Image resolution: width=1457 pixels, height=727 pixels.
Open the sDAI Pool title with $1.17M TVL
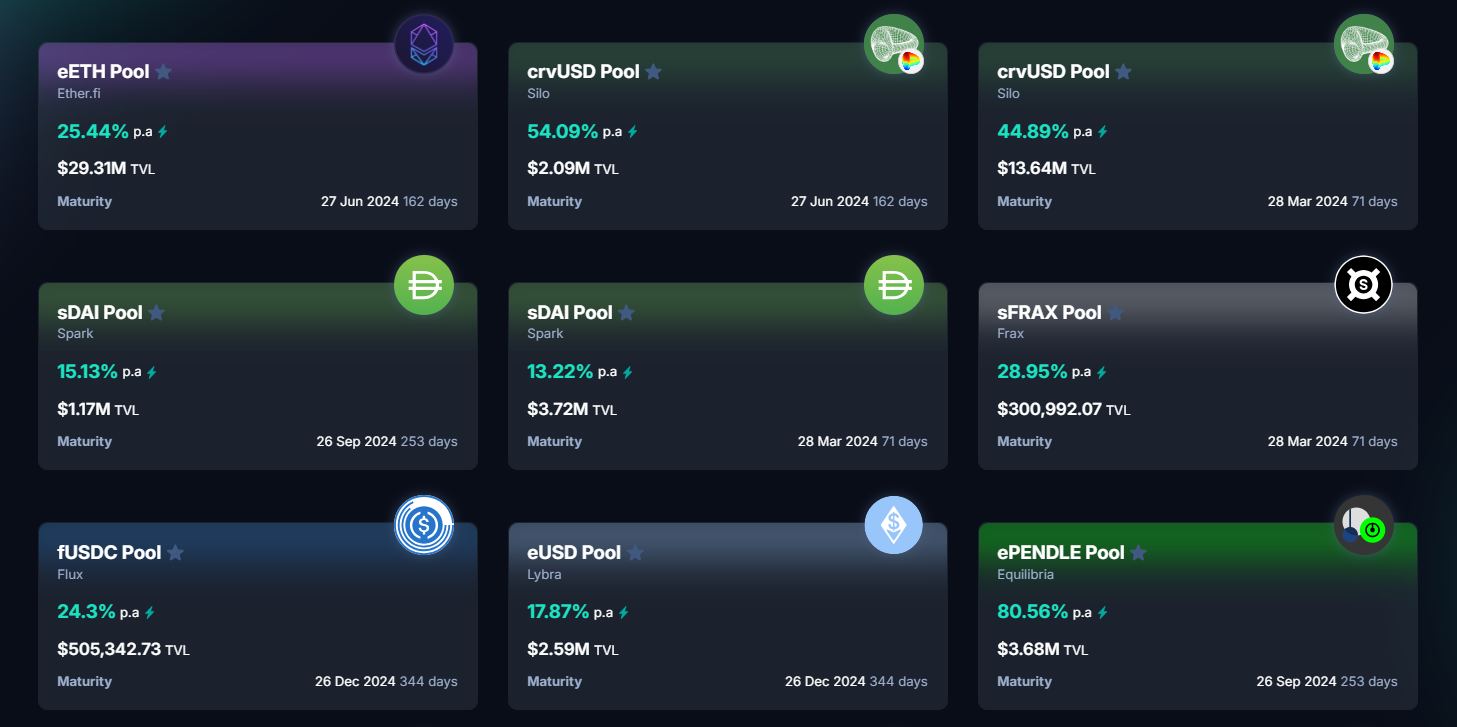tap(100, 312)
